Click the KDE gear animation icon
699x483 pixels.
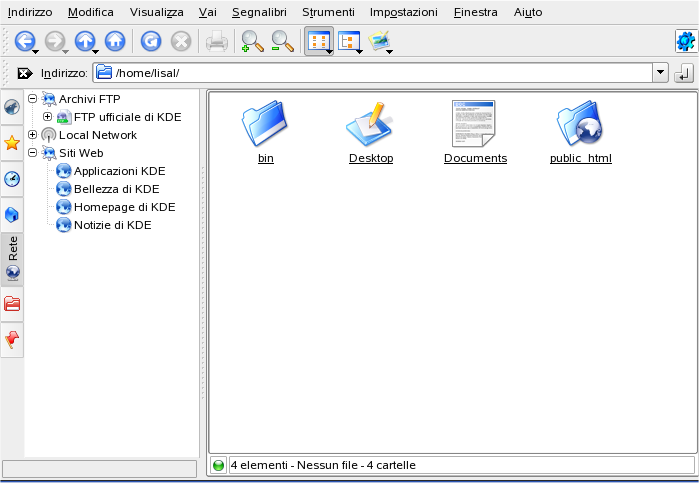point(686,41)
